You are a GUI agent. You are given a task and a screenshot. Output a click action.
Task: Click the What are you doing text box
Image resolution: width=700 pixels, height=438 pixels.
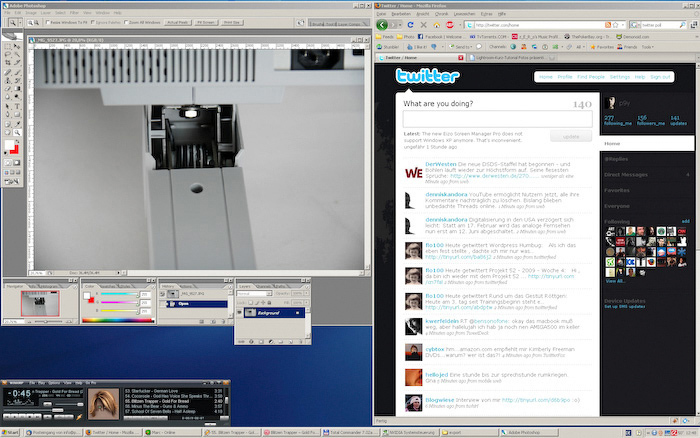click(x=497, y=119)
